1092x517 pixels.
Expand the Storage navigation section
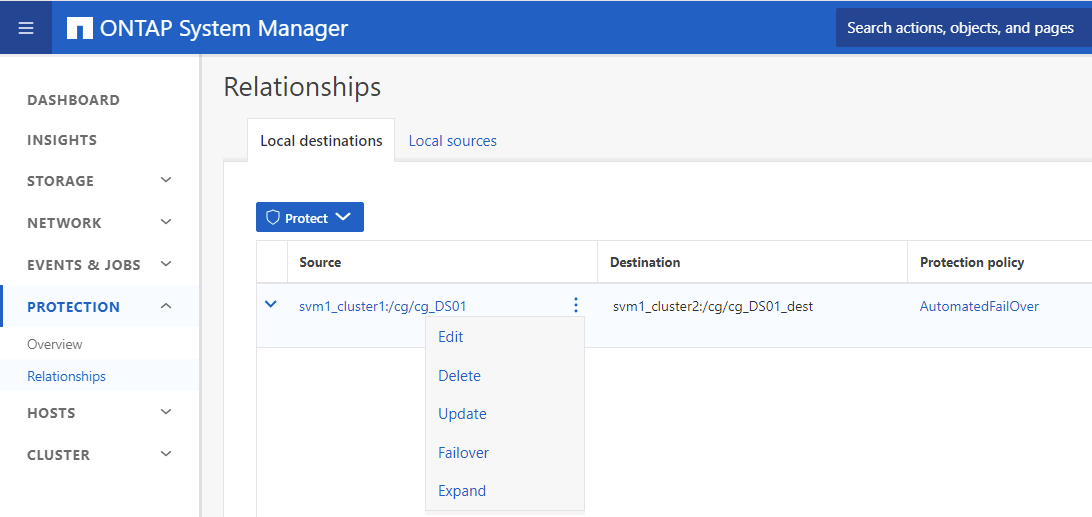coord(166,181)
